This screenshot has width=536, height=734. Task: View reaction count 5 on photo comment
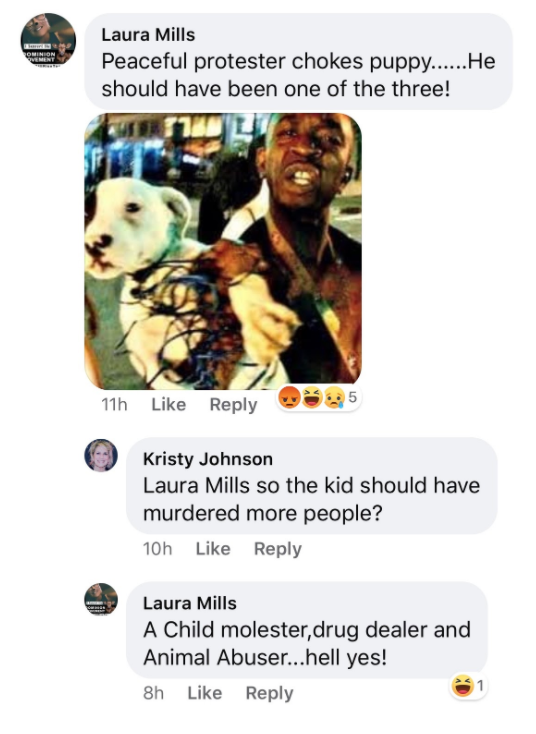pos(352,397)
